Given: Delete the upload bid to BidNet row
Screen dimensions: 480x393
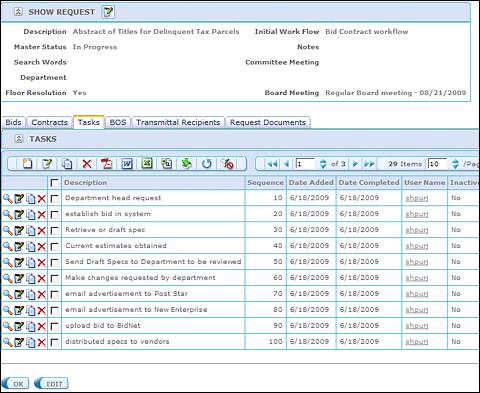Looking at the screenshot, I should 42,326.
